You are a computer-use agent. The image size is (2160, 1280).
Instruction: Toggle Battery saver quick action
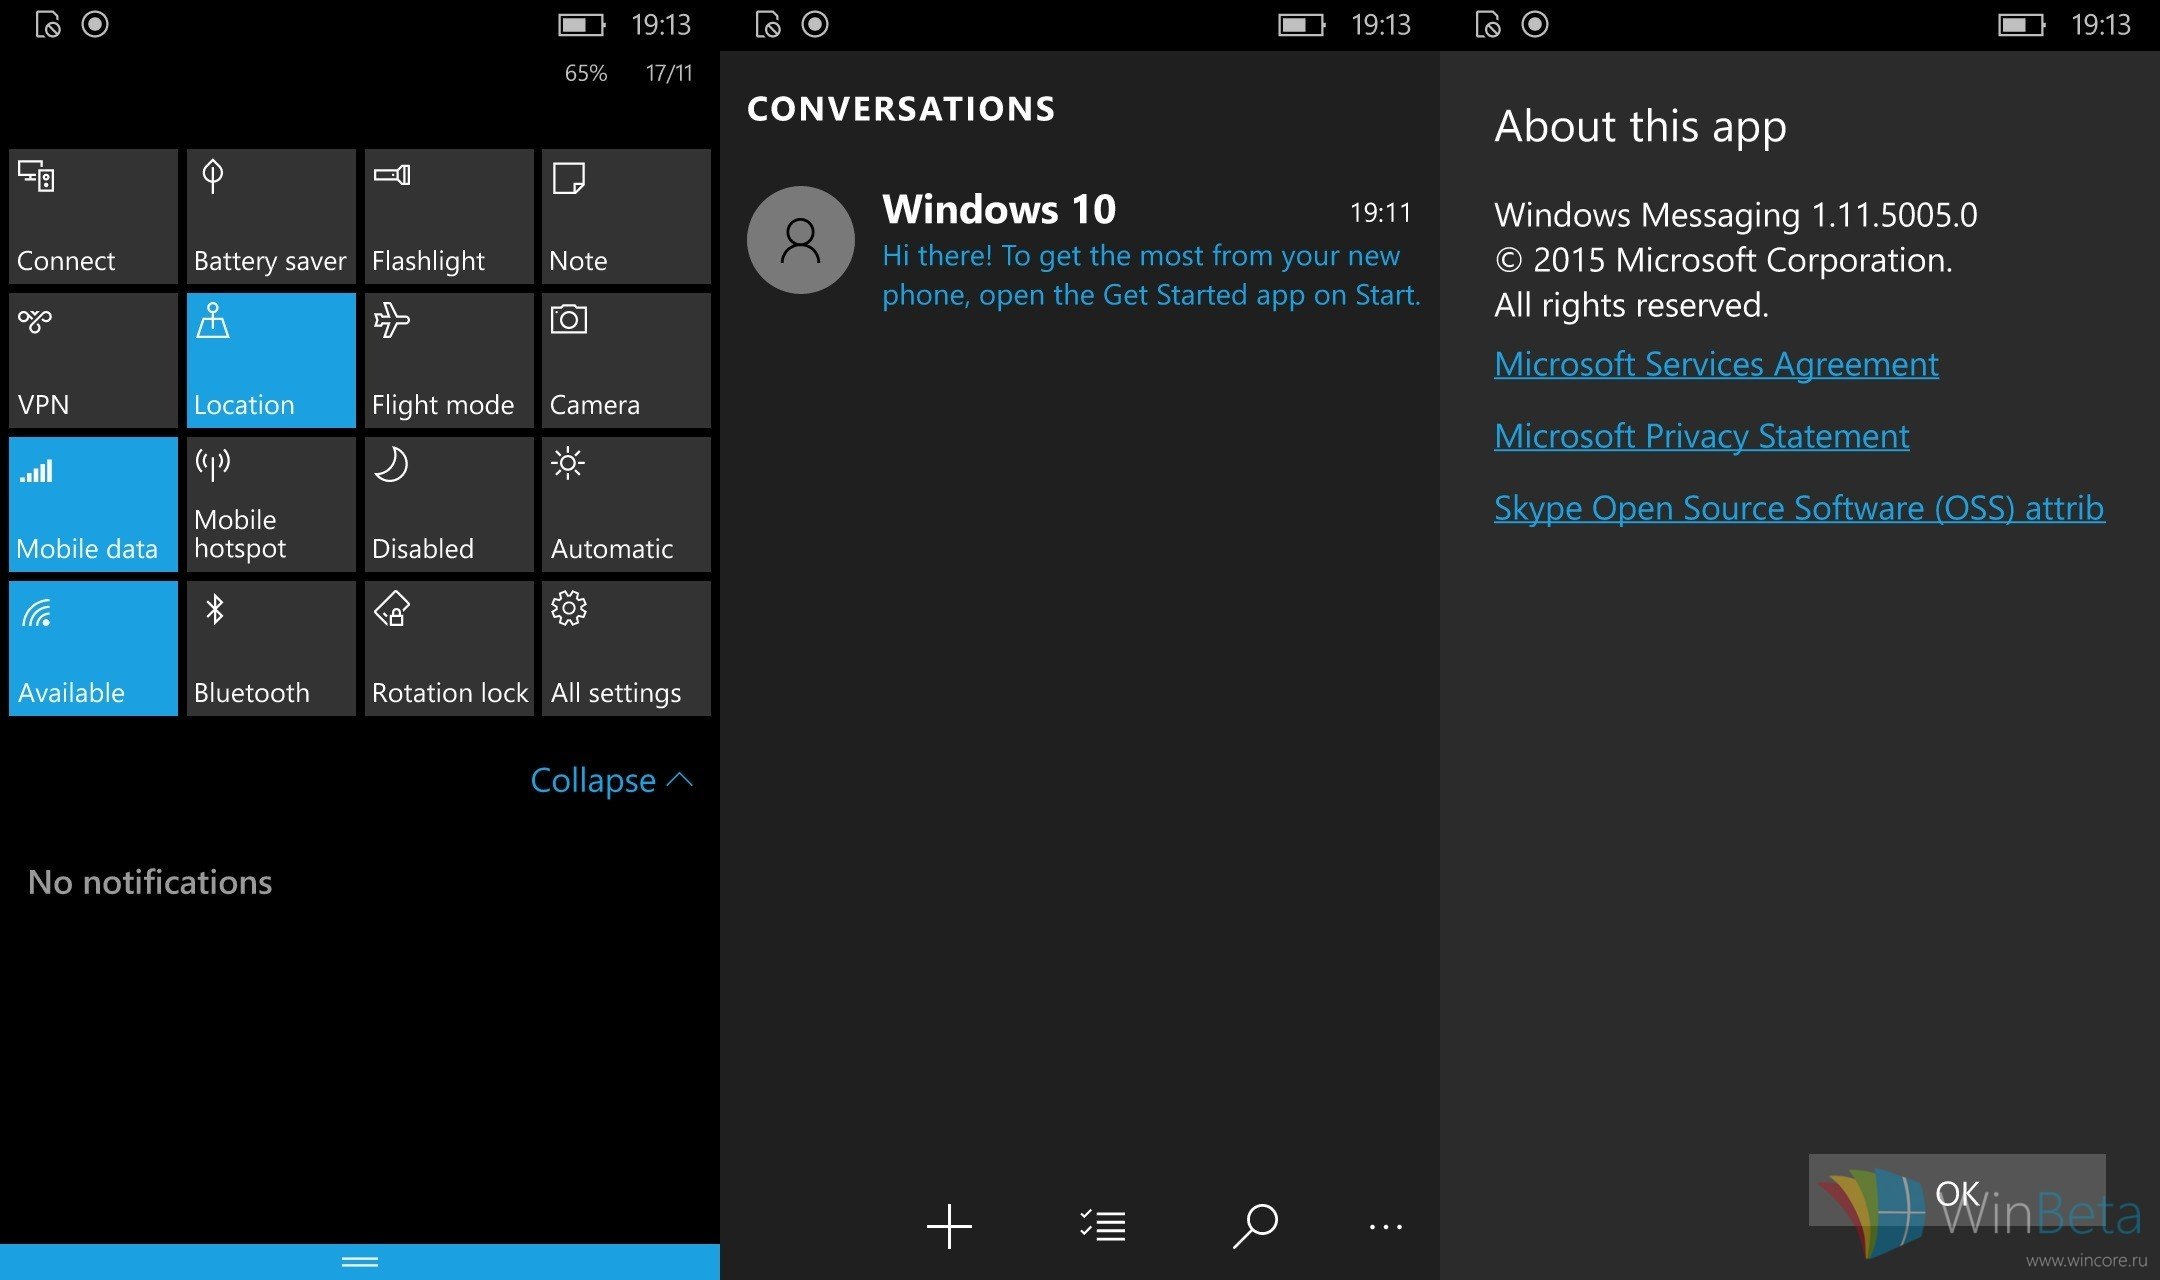point(271,217)
